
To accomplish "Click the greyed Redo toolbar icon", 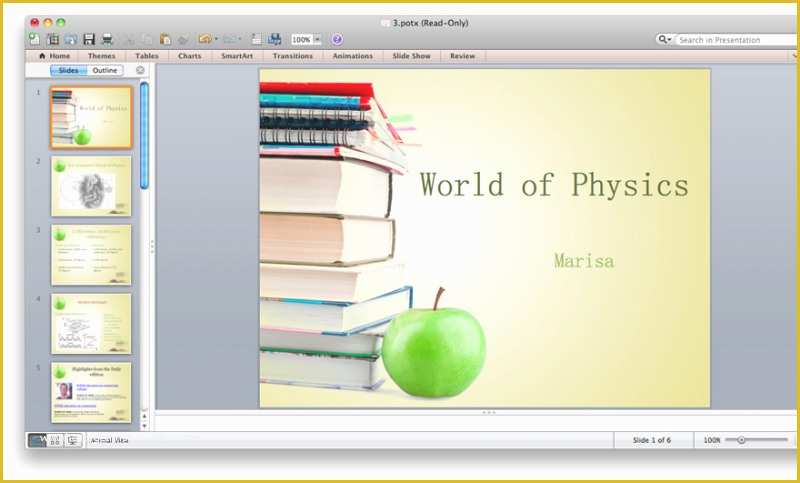I will (x=229, y=39).
